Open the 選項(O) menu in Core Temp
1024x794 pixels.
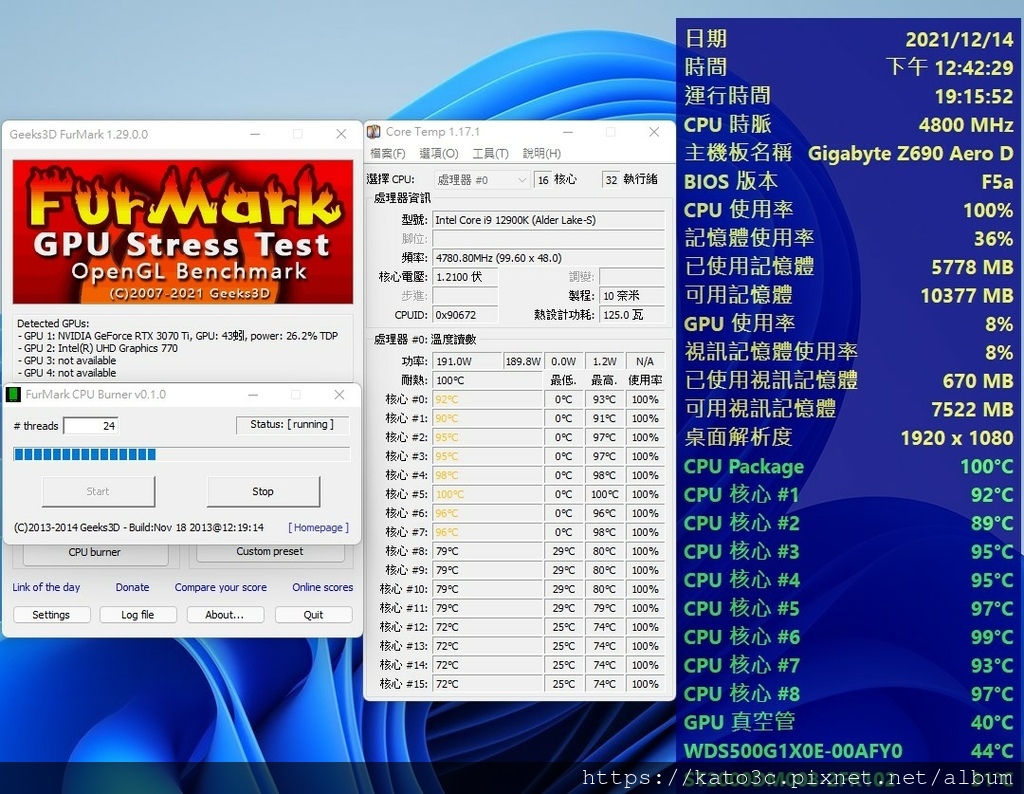pos(438,153)
